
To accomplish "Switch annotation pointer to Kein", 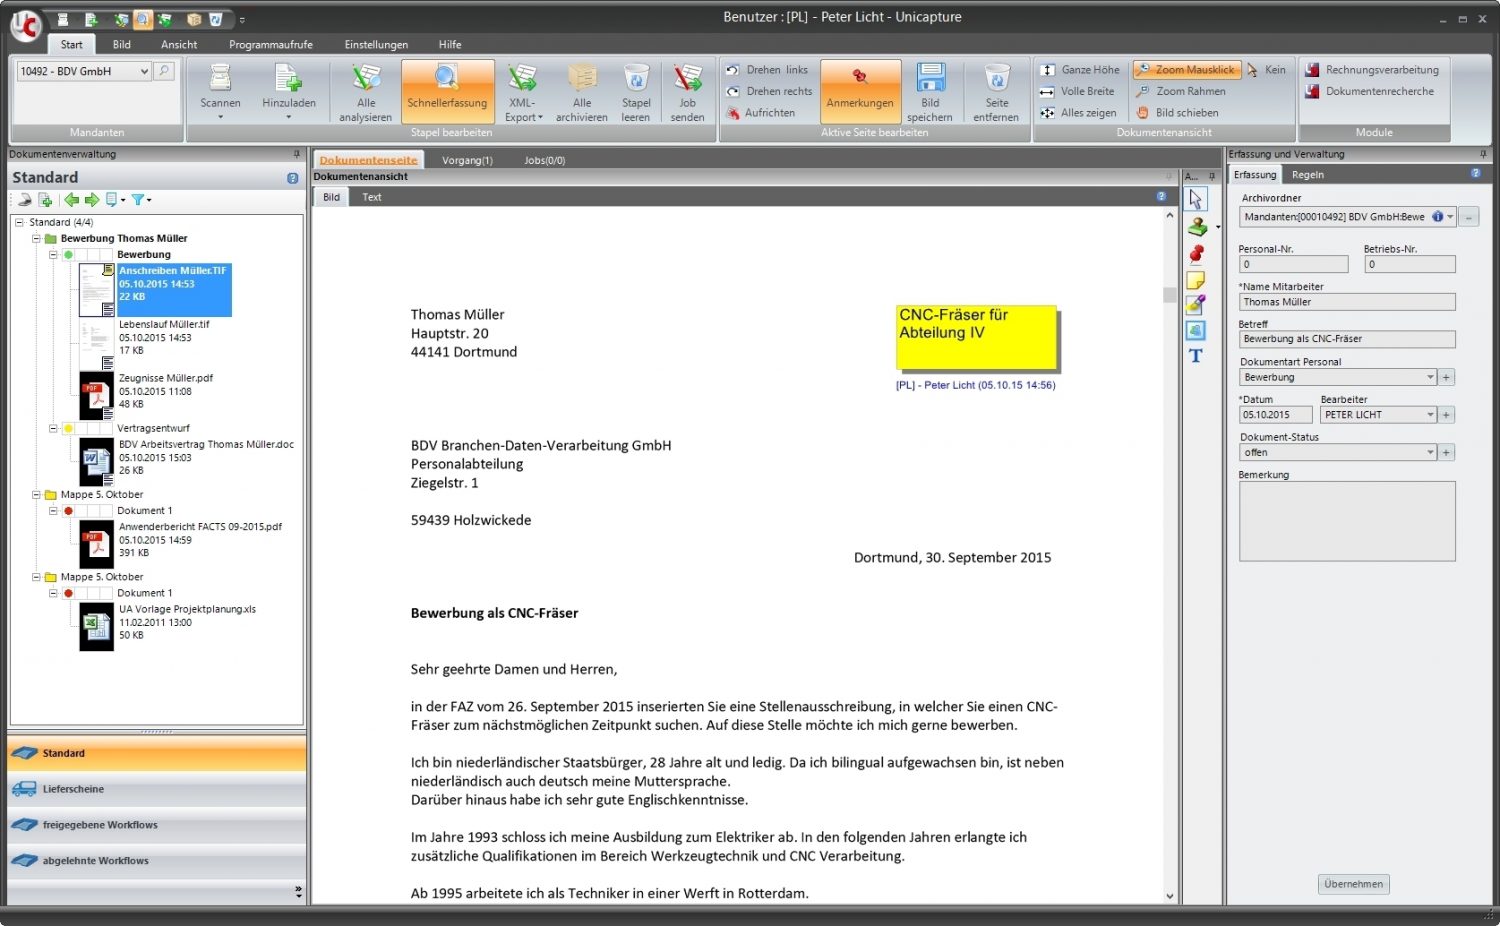I will click(1268, 69).
